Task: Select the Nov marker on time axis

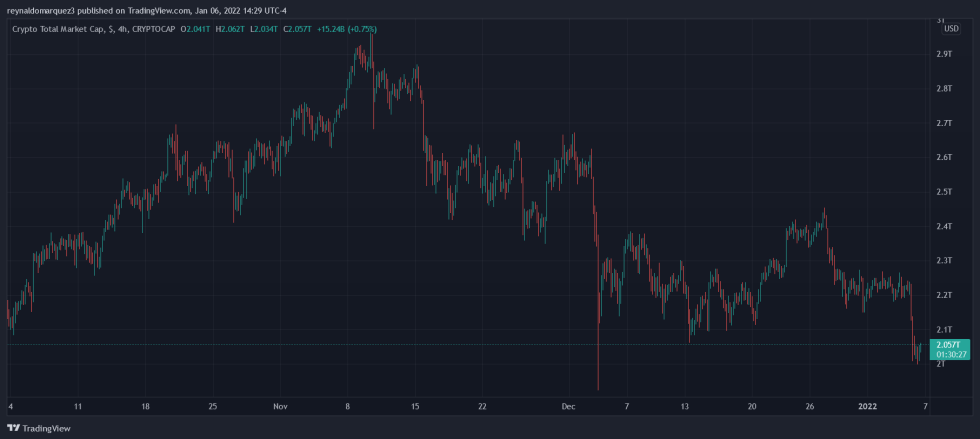Action: 280,407
